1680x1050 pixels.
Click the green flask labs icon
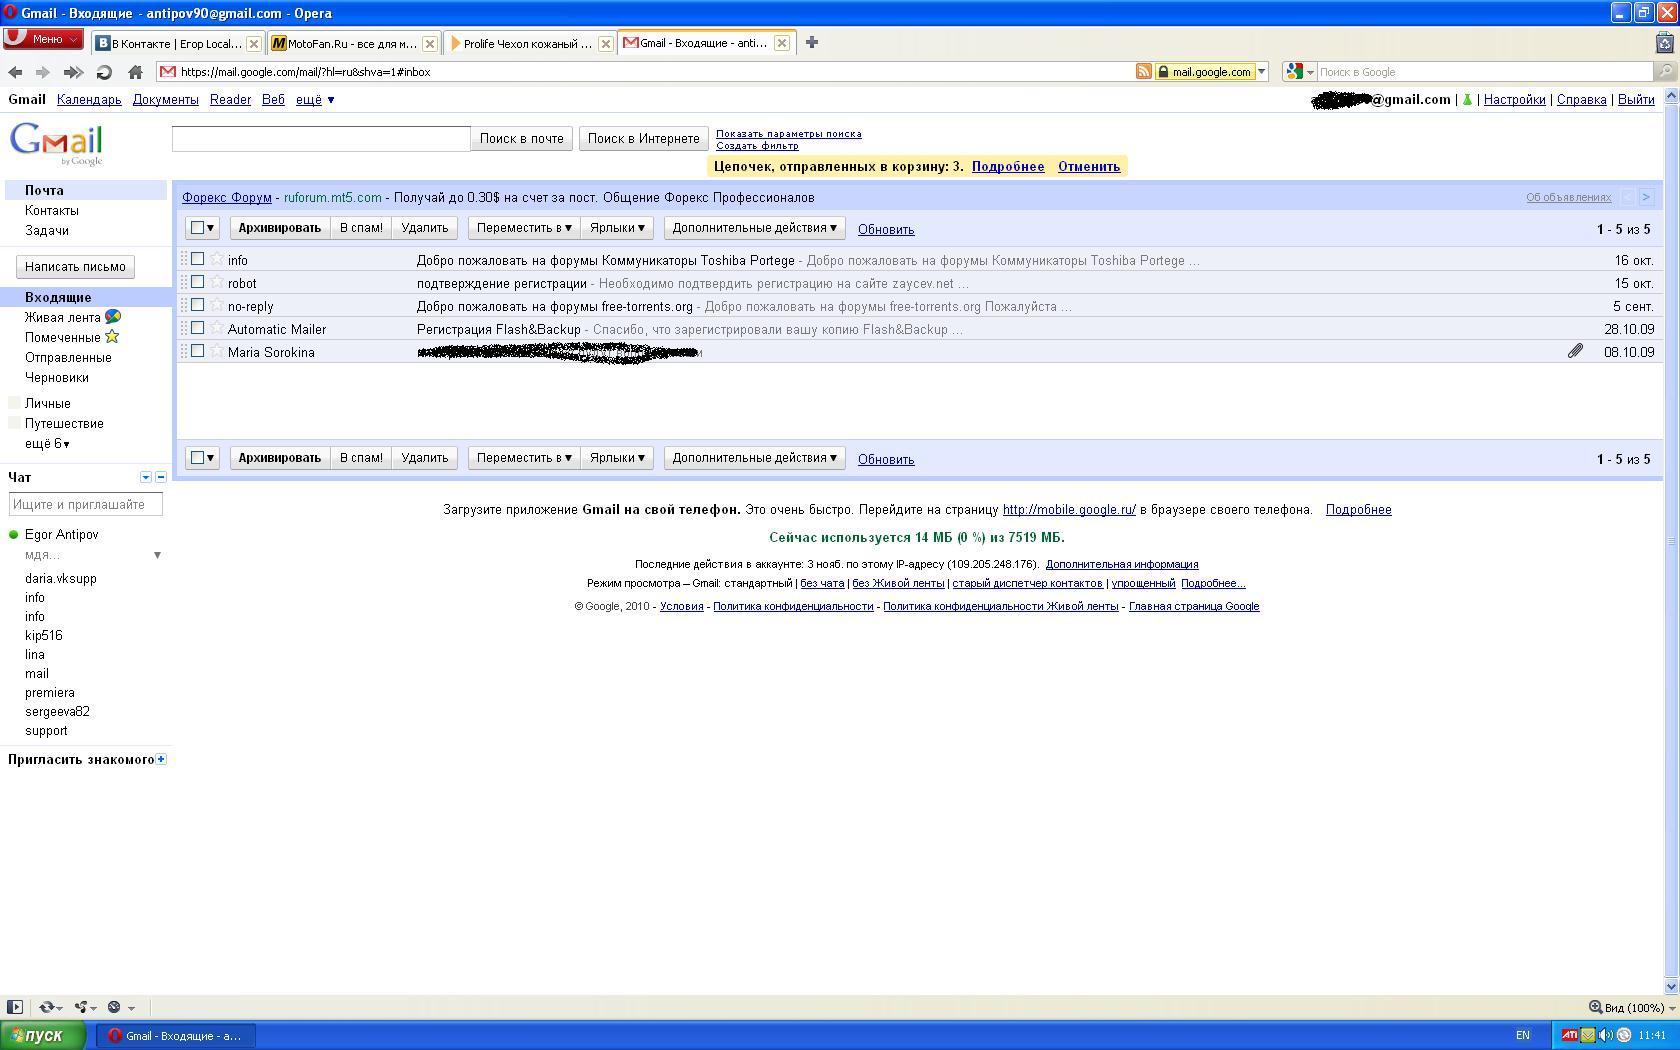(x=1467, y=100)
